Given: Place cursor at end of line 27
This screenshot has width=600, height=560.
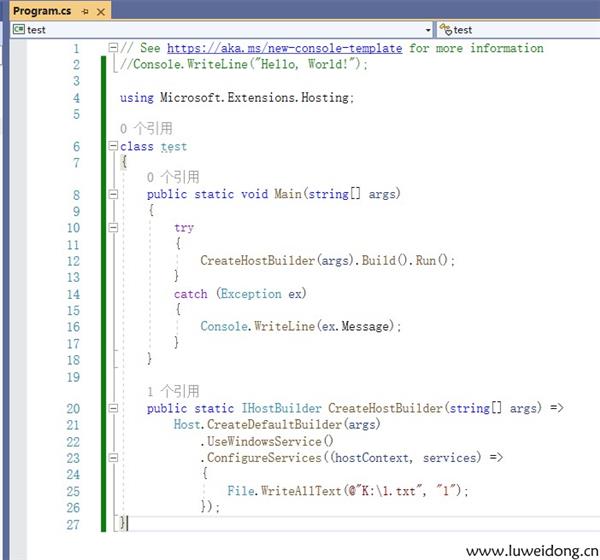Looking at the screenshot, I should tap(129, 523).
